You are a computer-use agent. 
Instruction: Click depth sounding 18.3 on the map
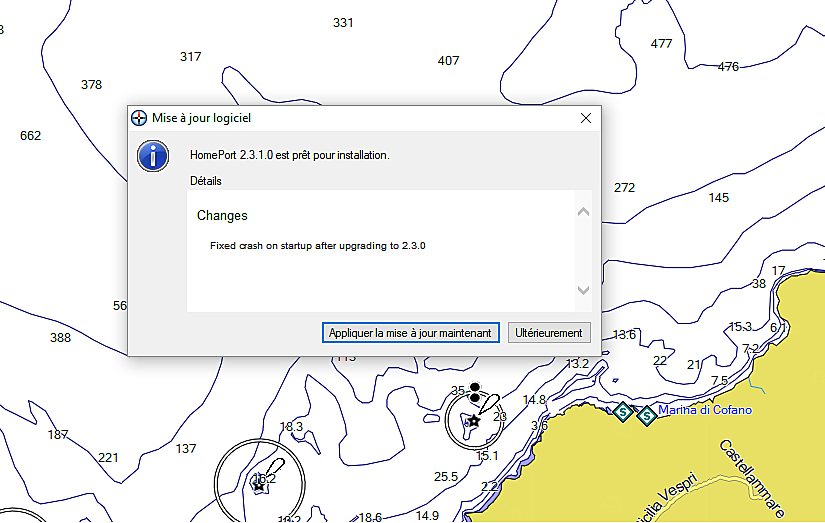(291, 427)
